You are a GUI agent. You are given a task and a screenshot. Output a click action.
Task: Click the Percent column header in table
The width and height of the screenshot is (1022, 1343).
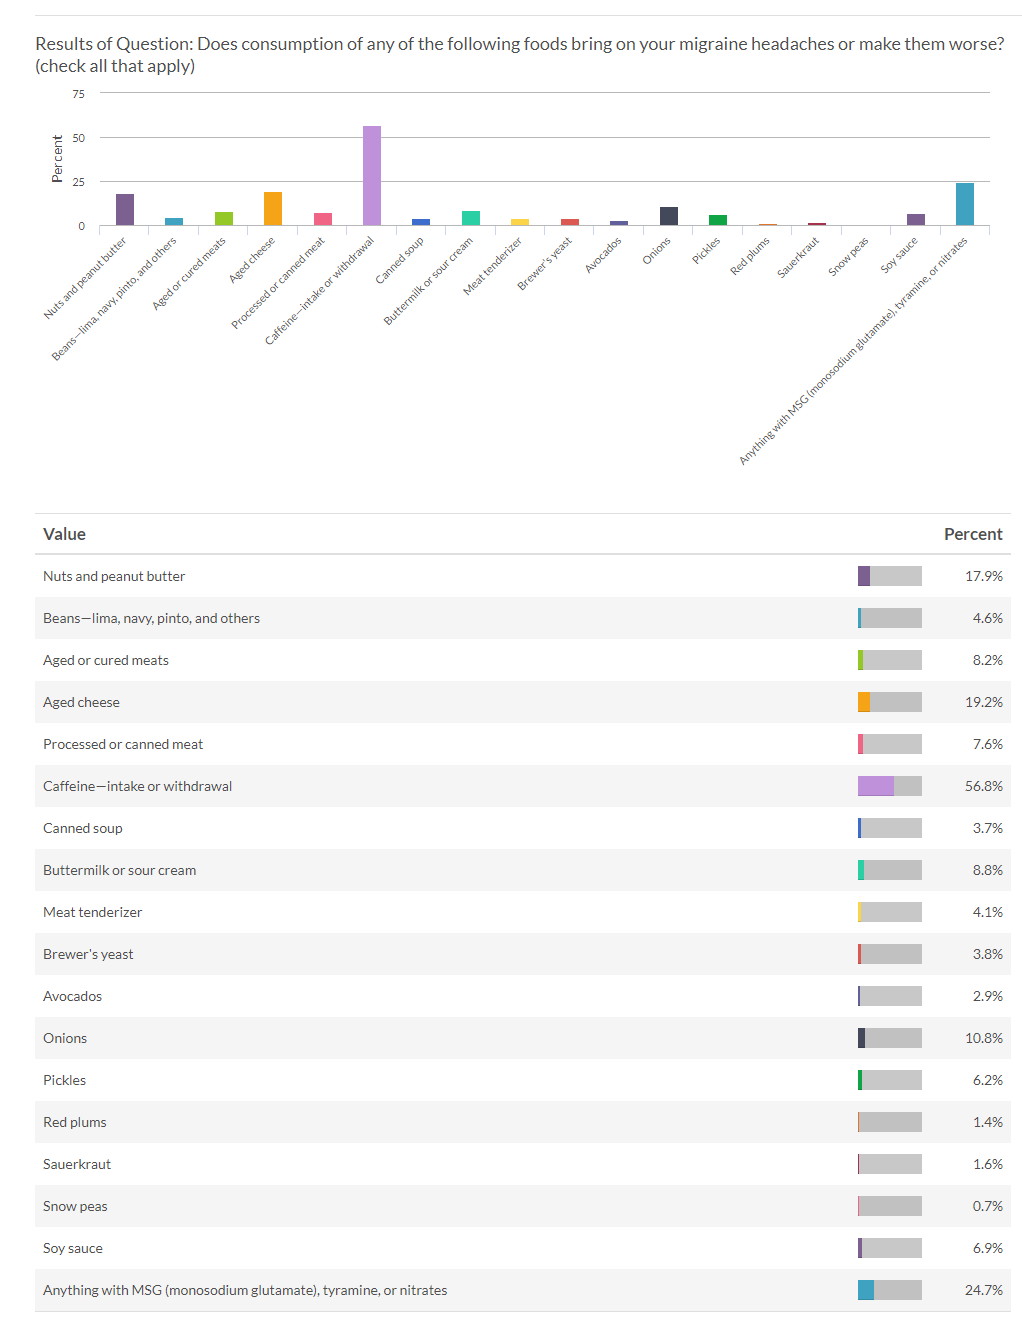[x=972, y=534]
